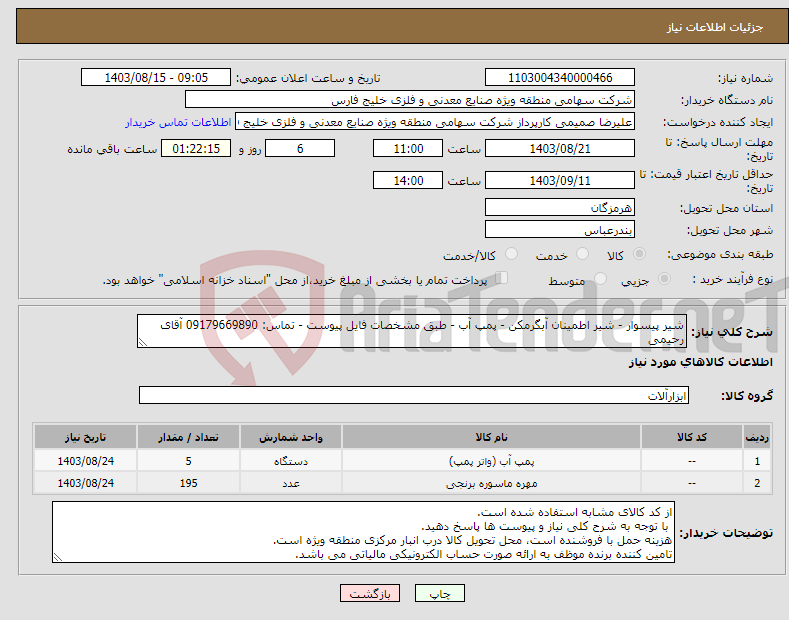Click the گروه کالا field ابزارآلات

414,395
